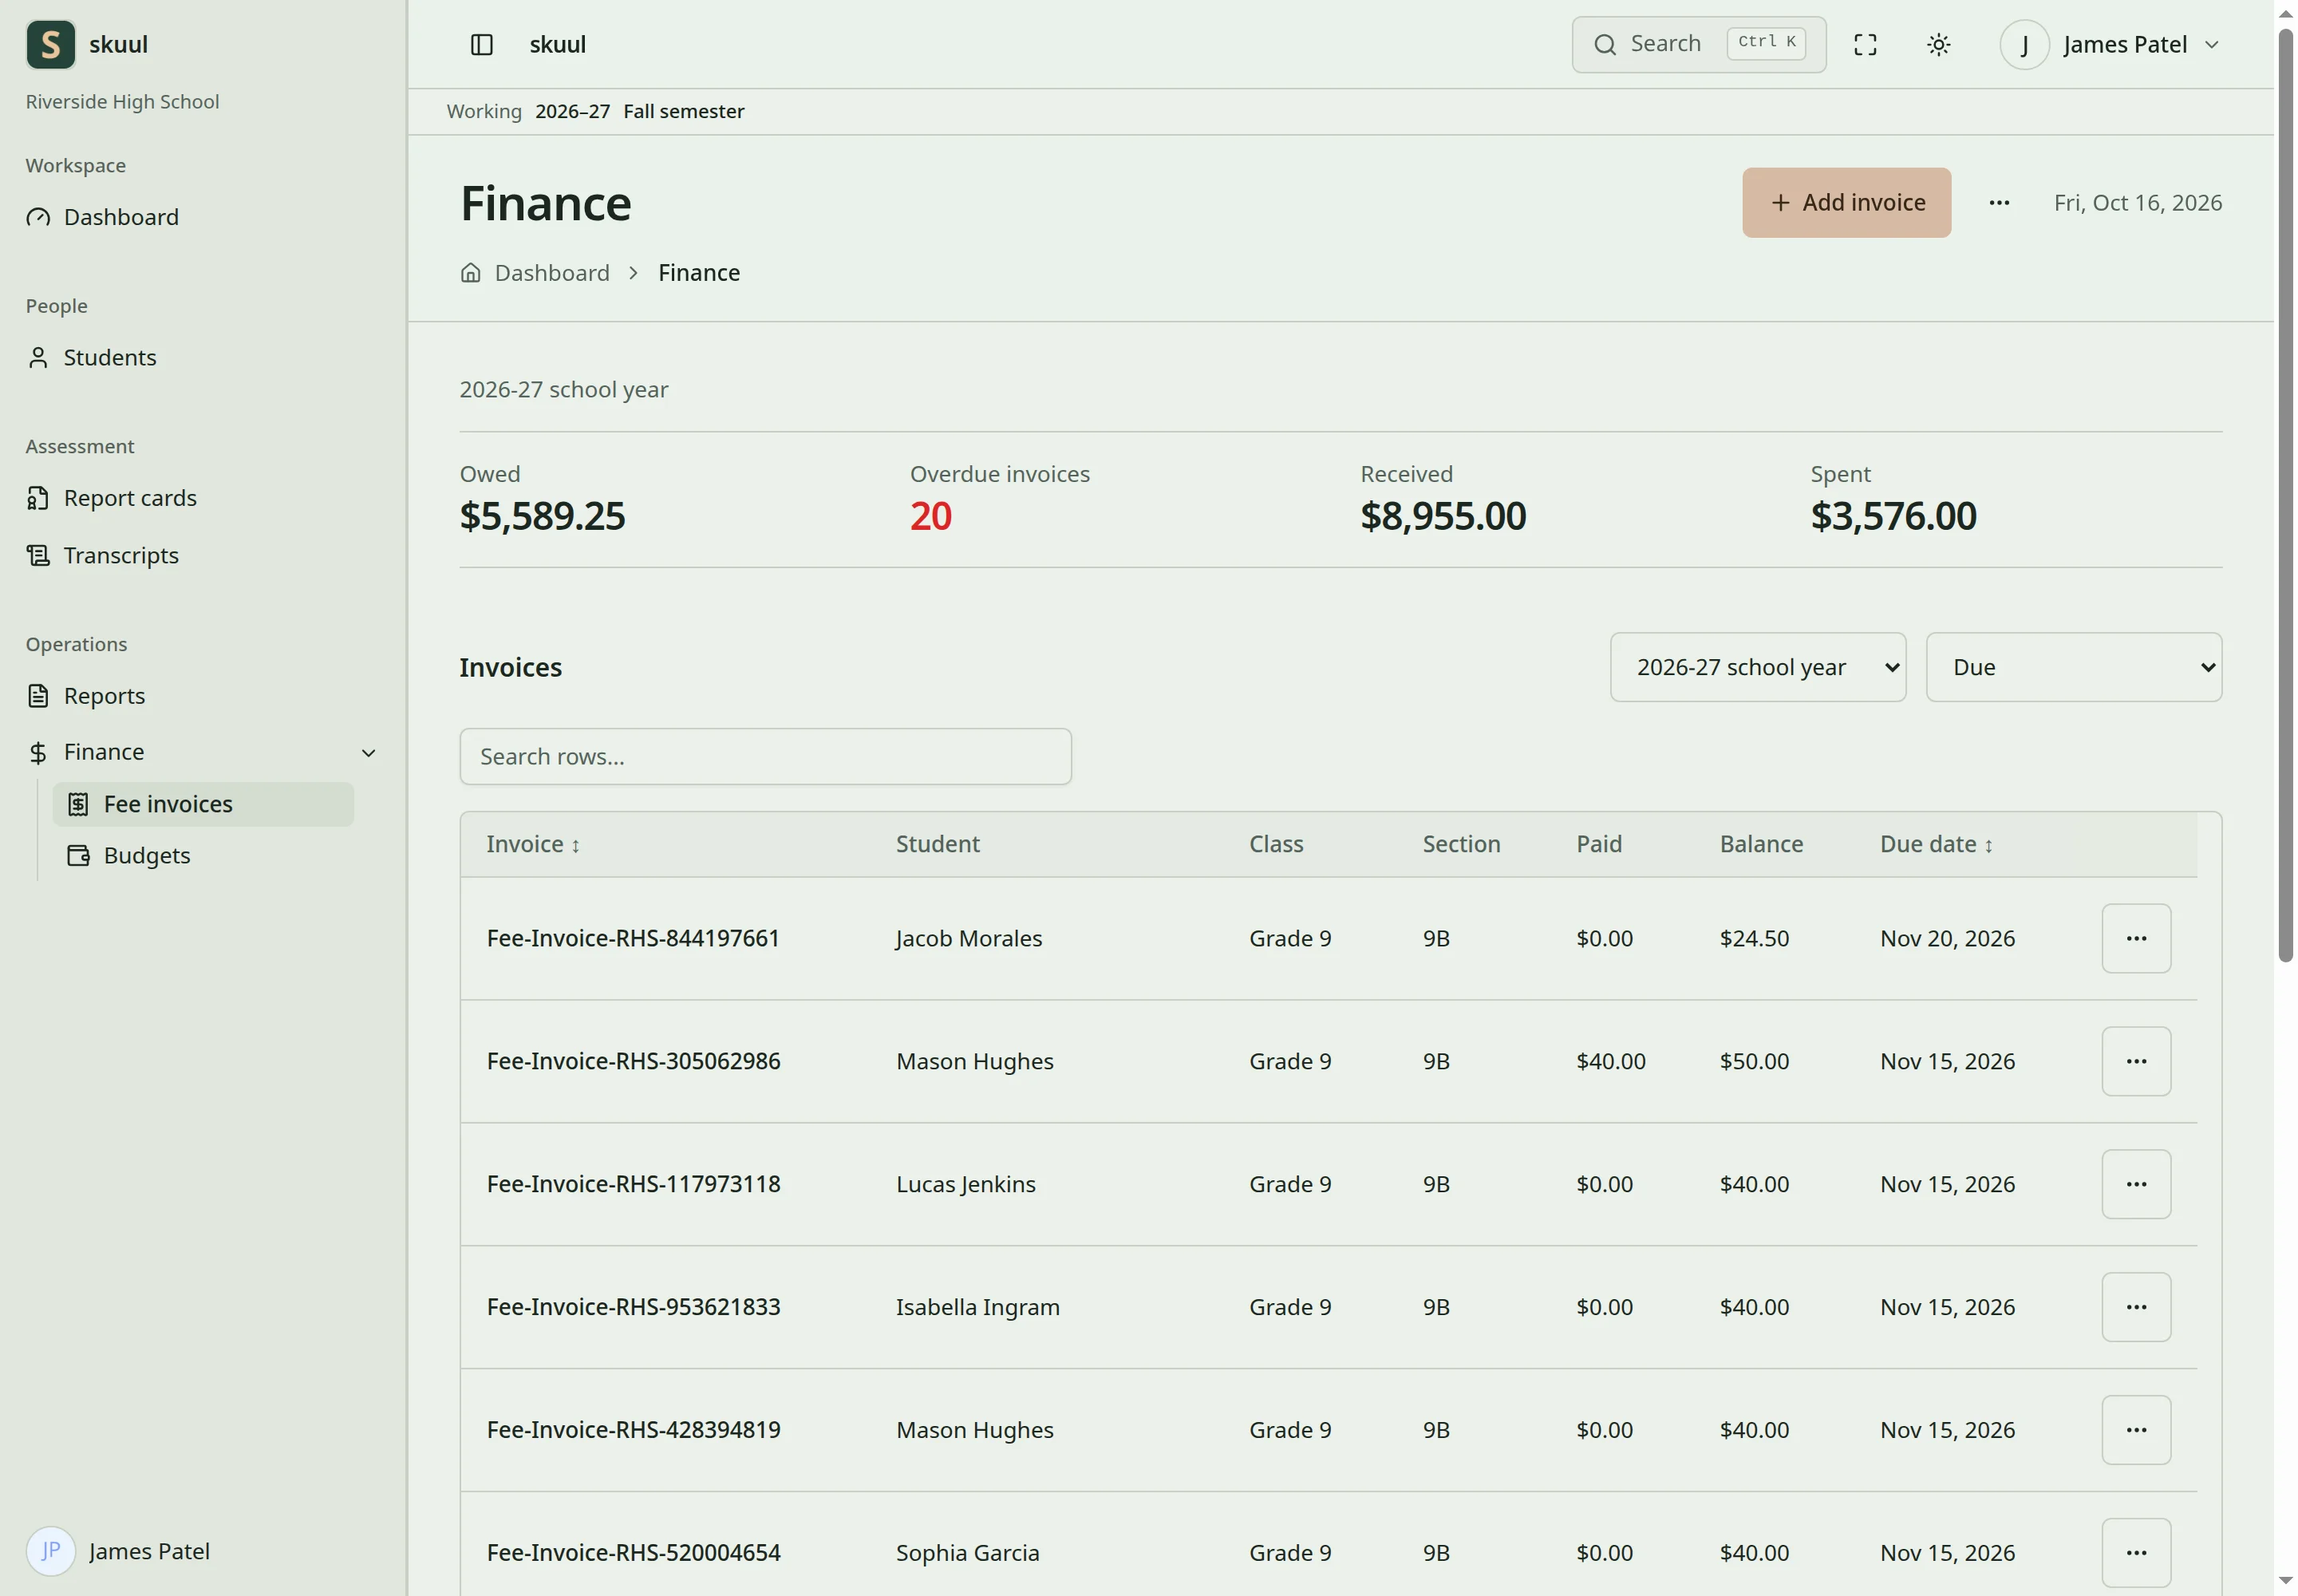This screenshot has width=2298, height=1596.
Task: Open the global Search box in header
Action: click(x=1699, y=44)
